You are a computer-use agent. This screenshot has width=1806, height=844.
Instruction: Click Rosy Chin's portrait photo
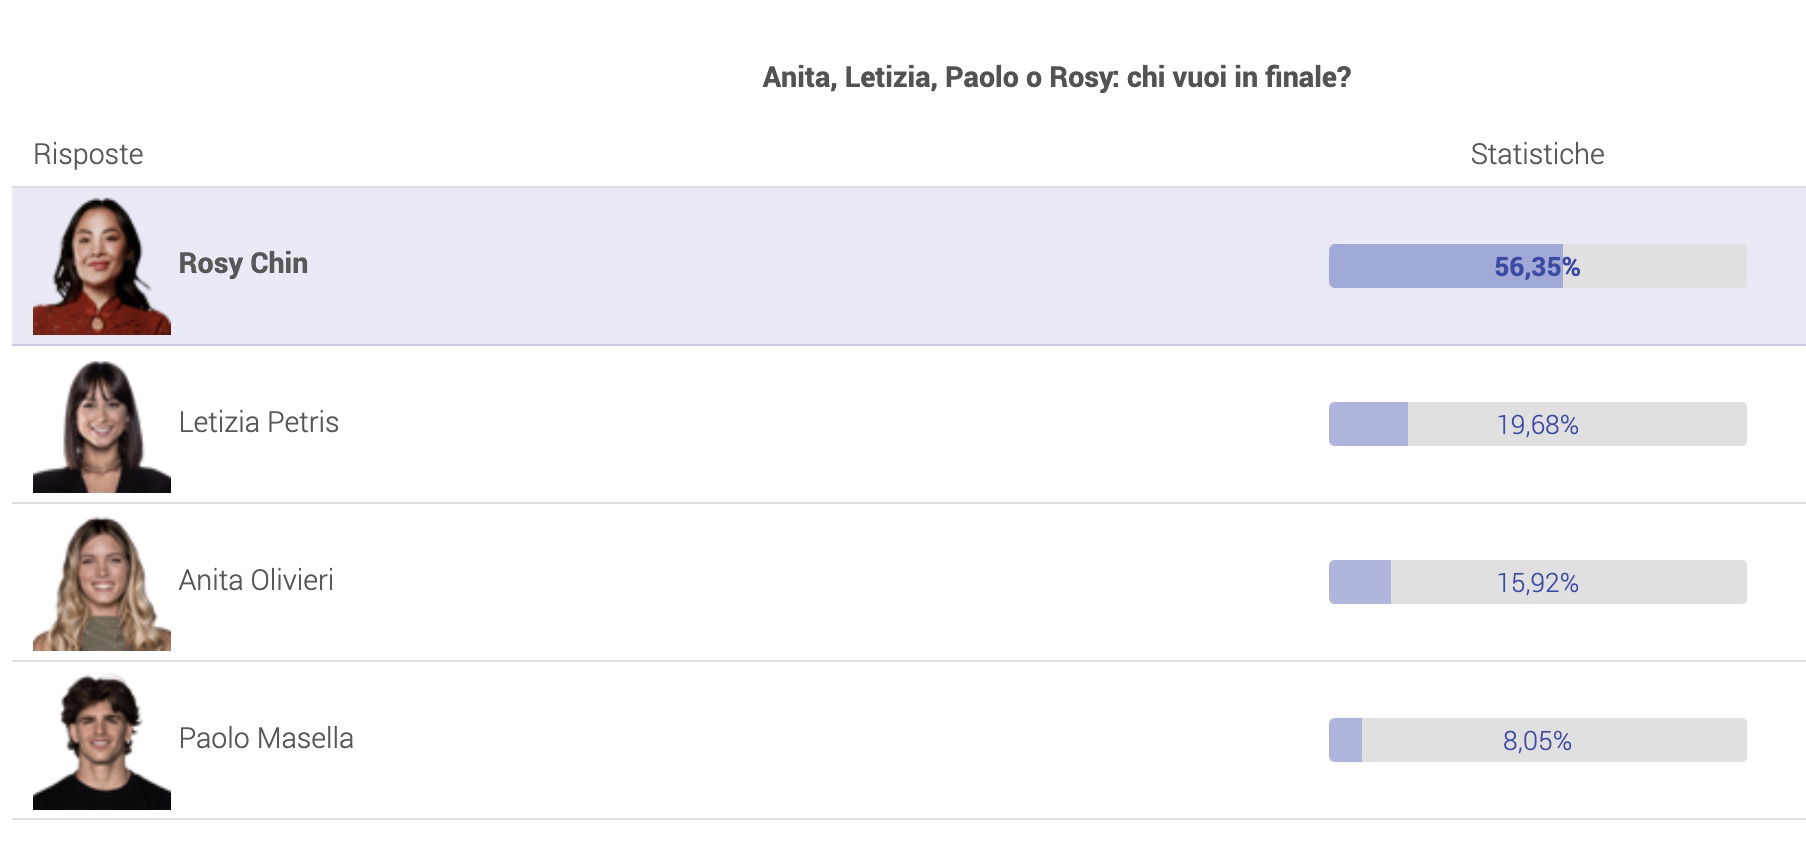[x=102, y=266]
